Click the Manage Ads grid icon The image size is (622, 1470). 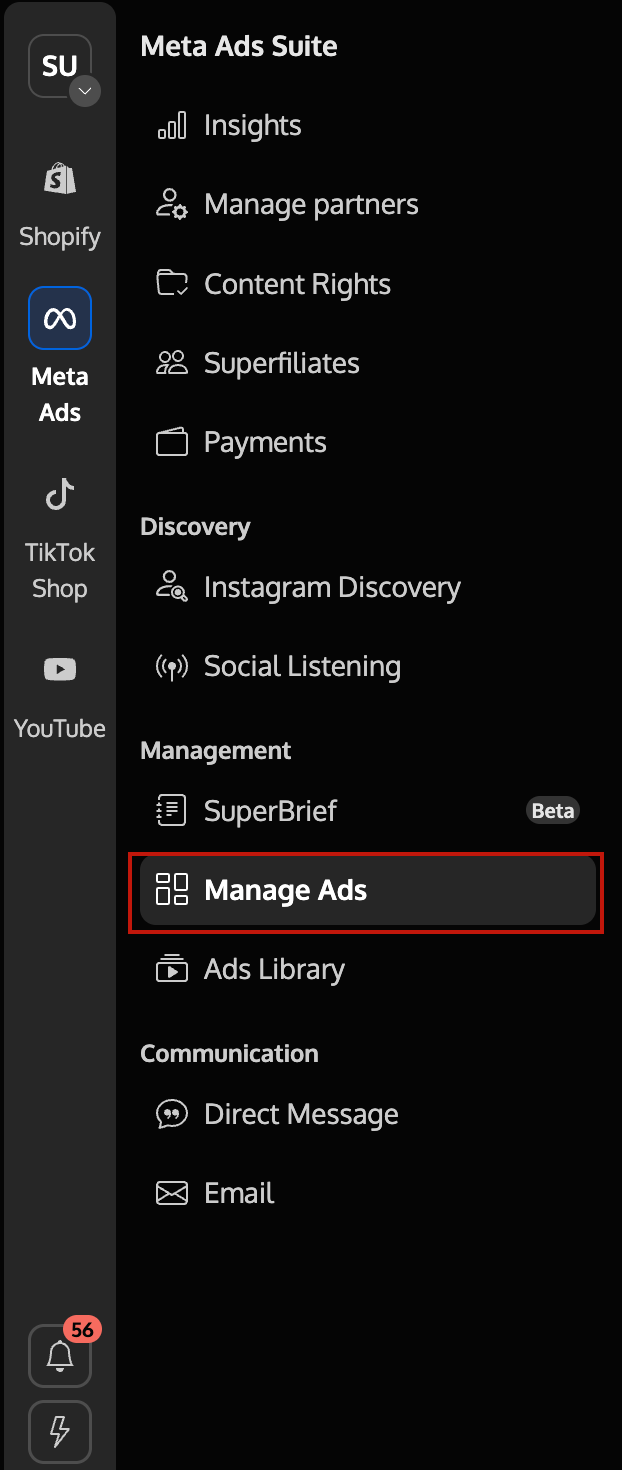(x=172, y=889)
